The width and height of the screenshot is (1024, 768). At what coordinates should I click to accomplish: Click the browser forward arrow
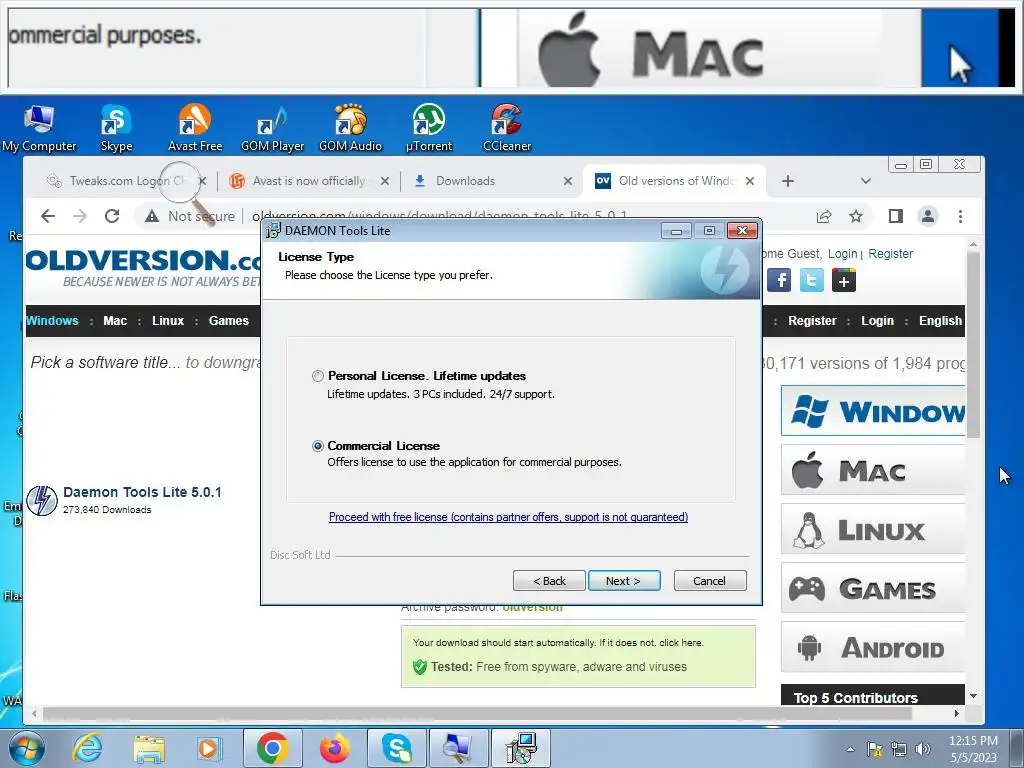pyautogui.click(x=80, y=216)
